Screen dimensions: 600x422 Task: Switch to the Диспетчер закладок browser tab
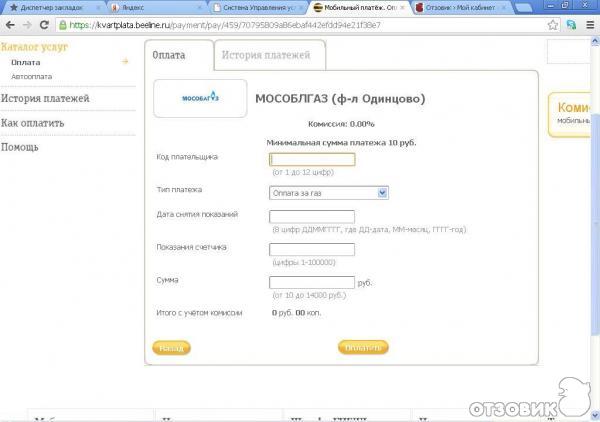pos(52,7)
